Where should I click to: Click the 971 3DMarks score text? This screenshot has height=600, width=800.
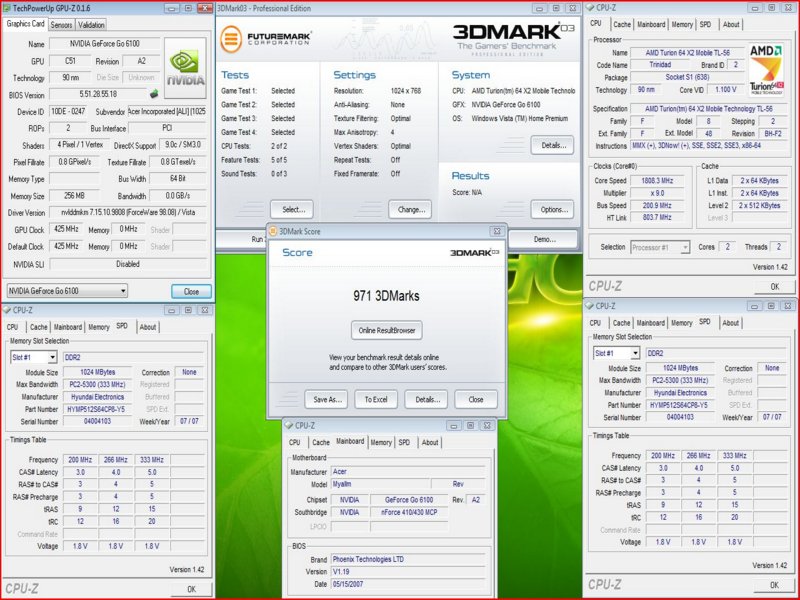pyautogui.click(x=386, y=295)
